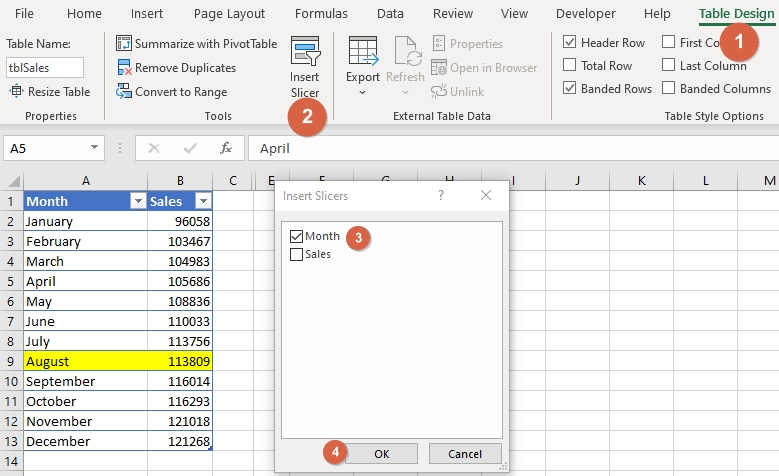Click the help question mark in dialog
Screen dimensions: 779x476
441,196
